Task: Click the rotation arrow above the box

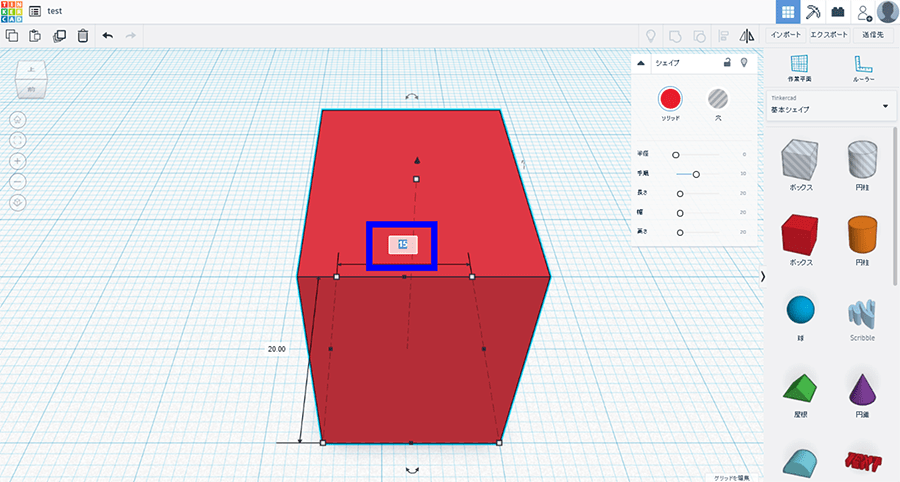Action: 412,97
